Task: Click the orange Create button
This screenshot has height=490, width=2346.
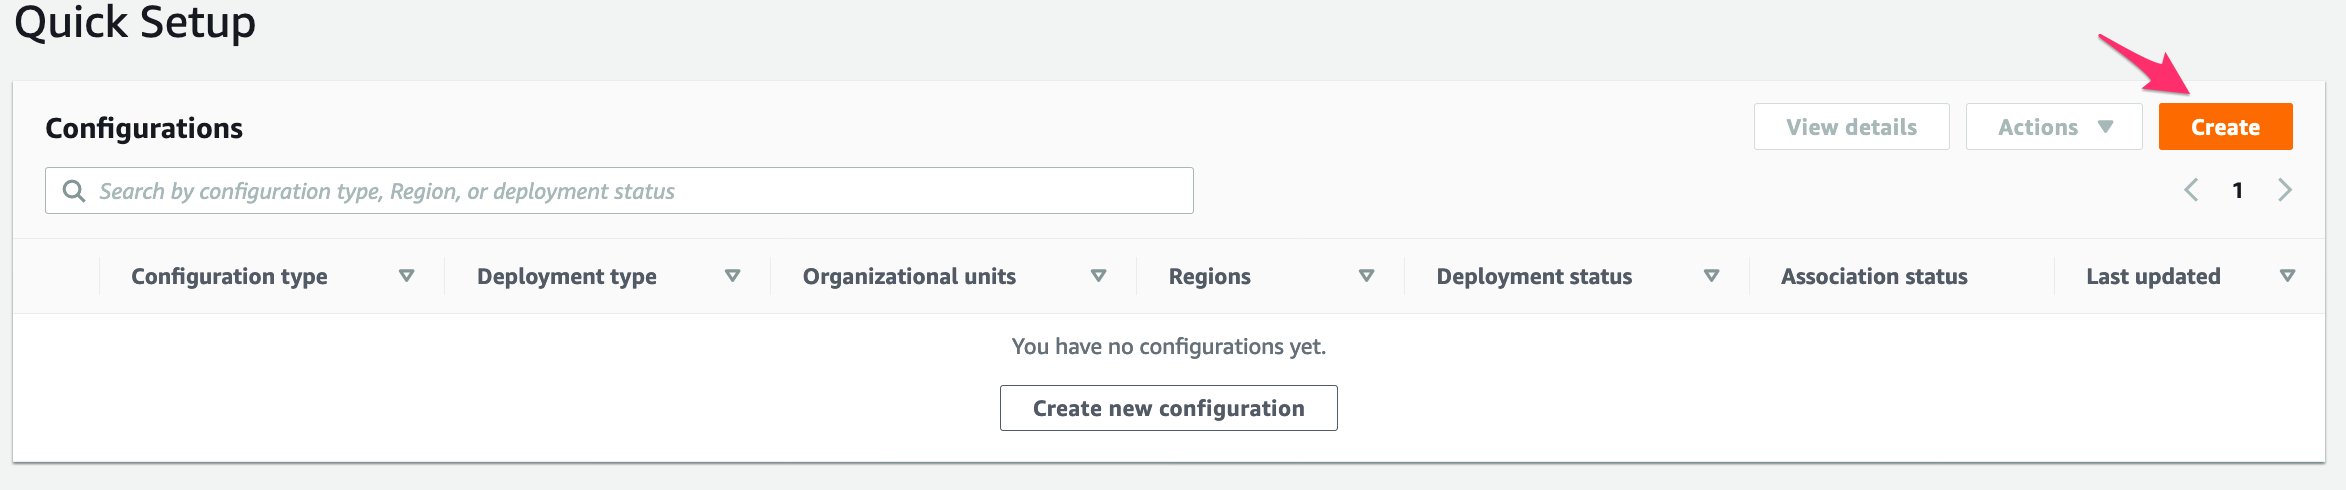Action: [x=2225, y=127]
